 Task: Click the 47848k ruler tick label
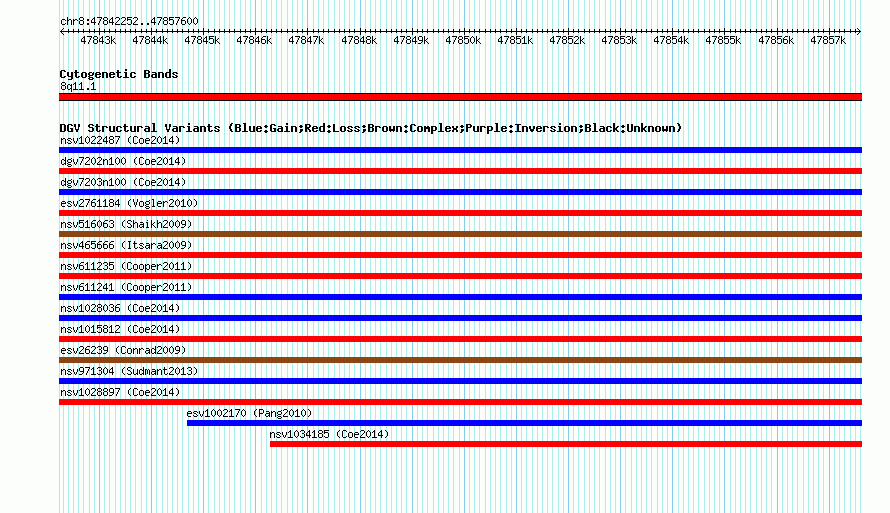click(x=359, y=40)
